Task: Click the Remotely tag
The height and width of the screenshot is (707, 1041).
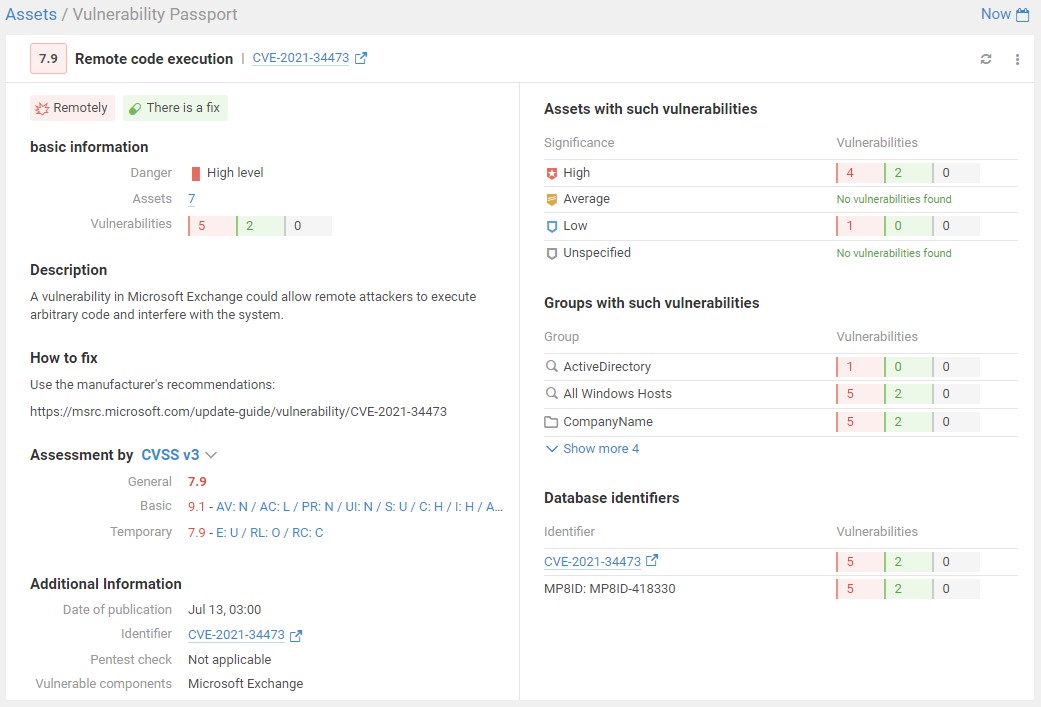Action: point(72,108)
